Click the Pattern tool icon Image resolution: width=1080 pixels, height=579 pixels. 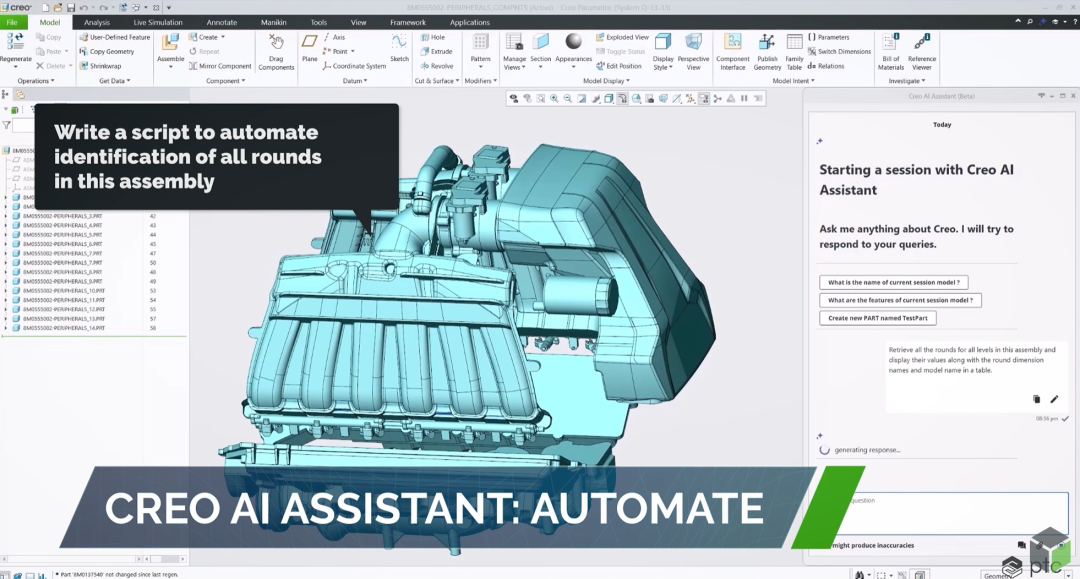[480, 43]
